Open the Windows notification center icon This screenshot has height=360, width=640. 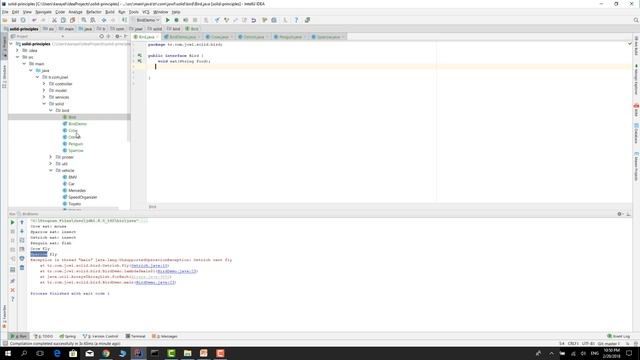coord(629,353)
